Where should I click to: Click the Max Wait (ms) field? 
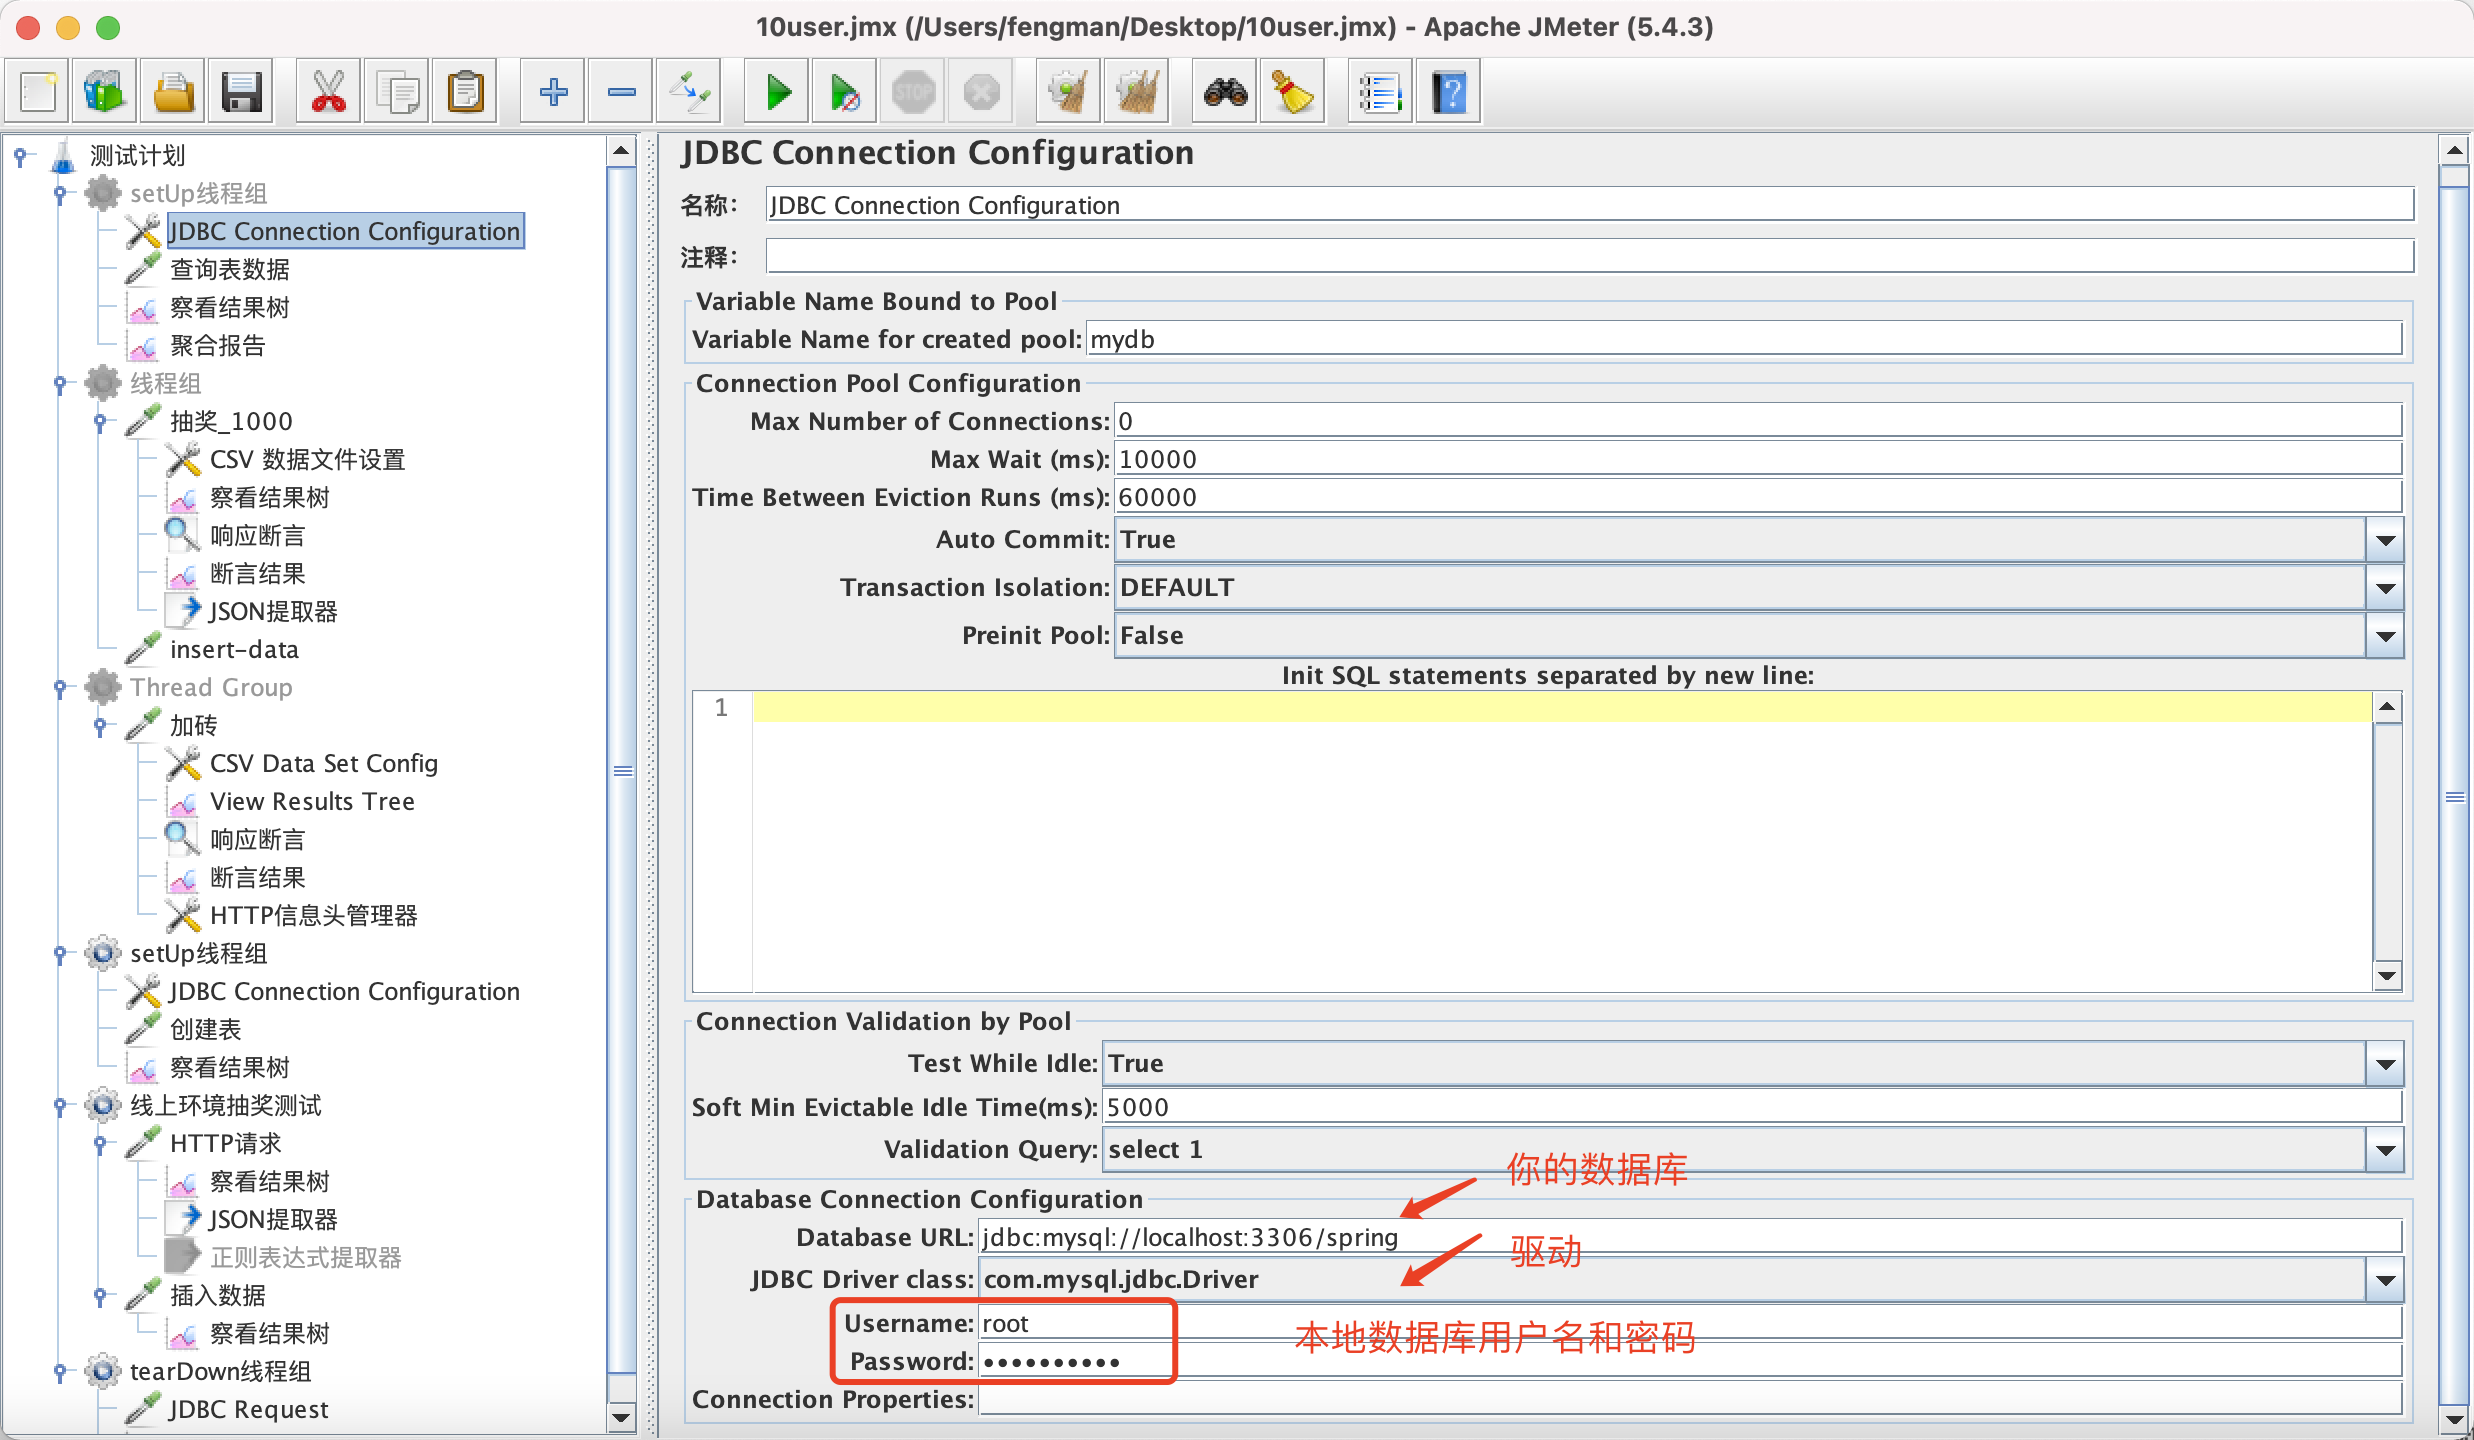pos(1758,460)
